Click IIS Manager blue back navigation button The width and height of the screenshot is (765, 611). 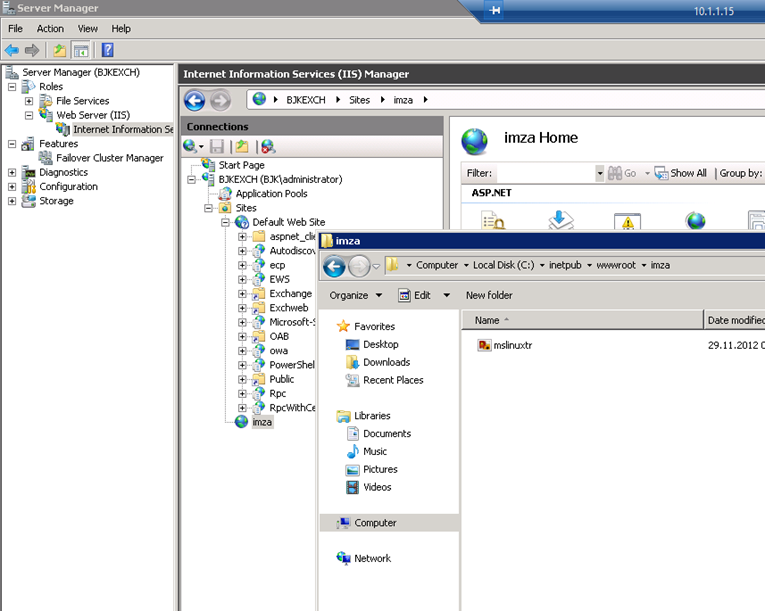[195, 101]
